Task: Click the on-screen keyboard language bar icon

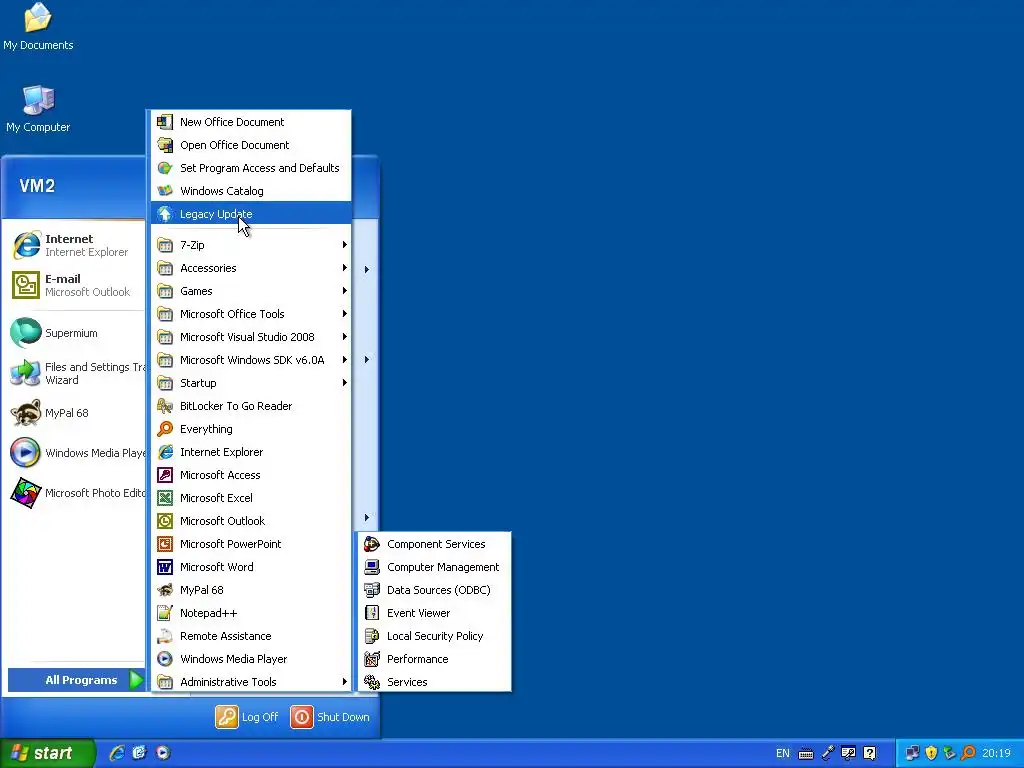Action: coord(806,754)
